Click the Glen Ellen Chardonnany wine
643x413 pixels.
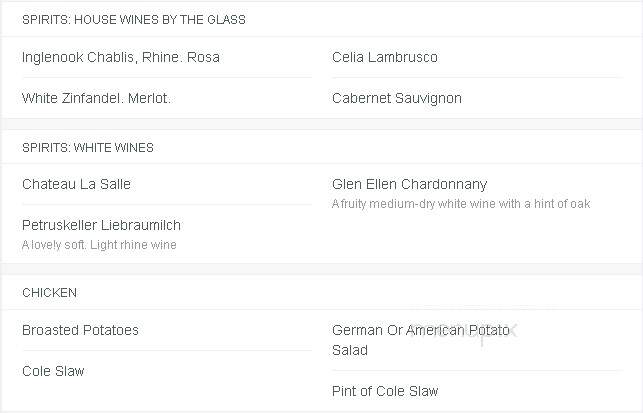tap(409, 184)
